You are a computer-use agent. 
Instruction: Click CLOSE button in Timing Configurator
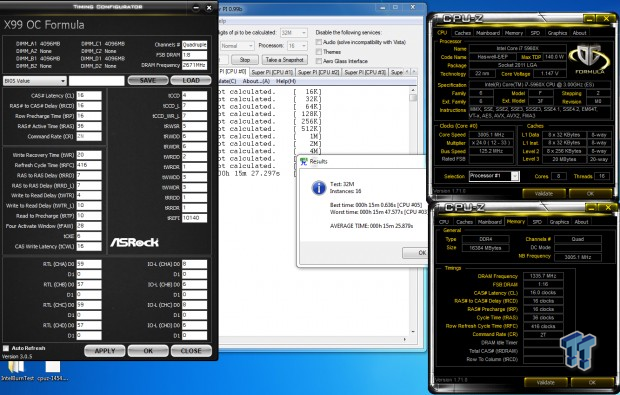(191, 351)
